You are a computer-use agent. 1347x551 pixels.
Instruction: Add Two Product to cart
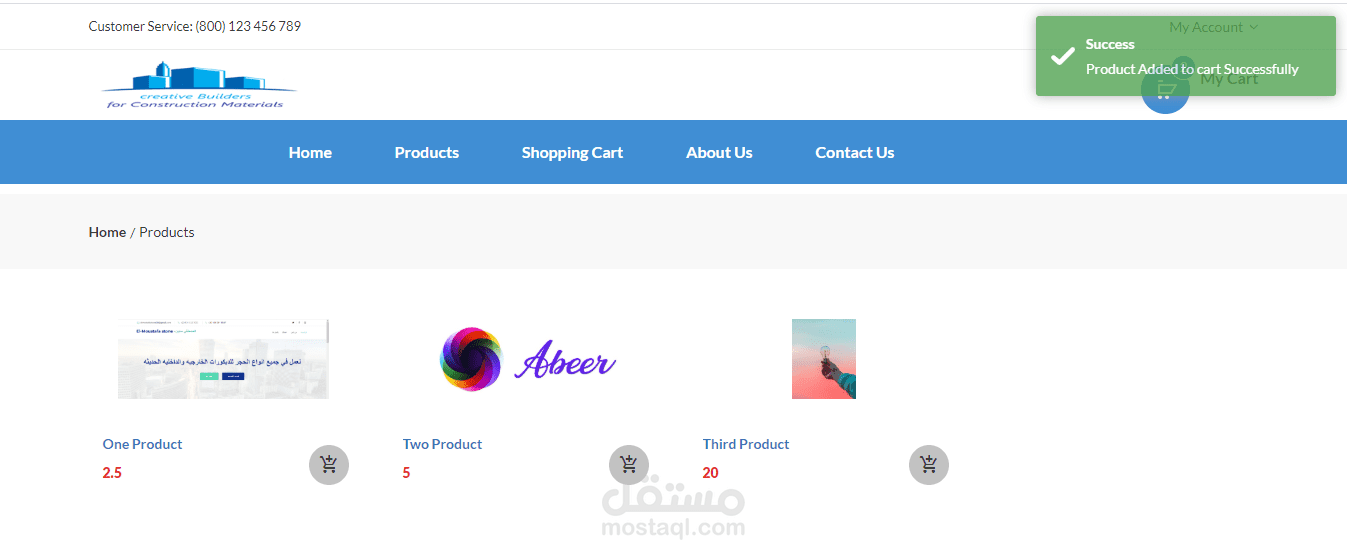pyautogui.click(x=629, y=465)
